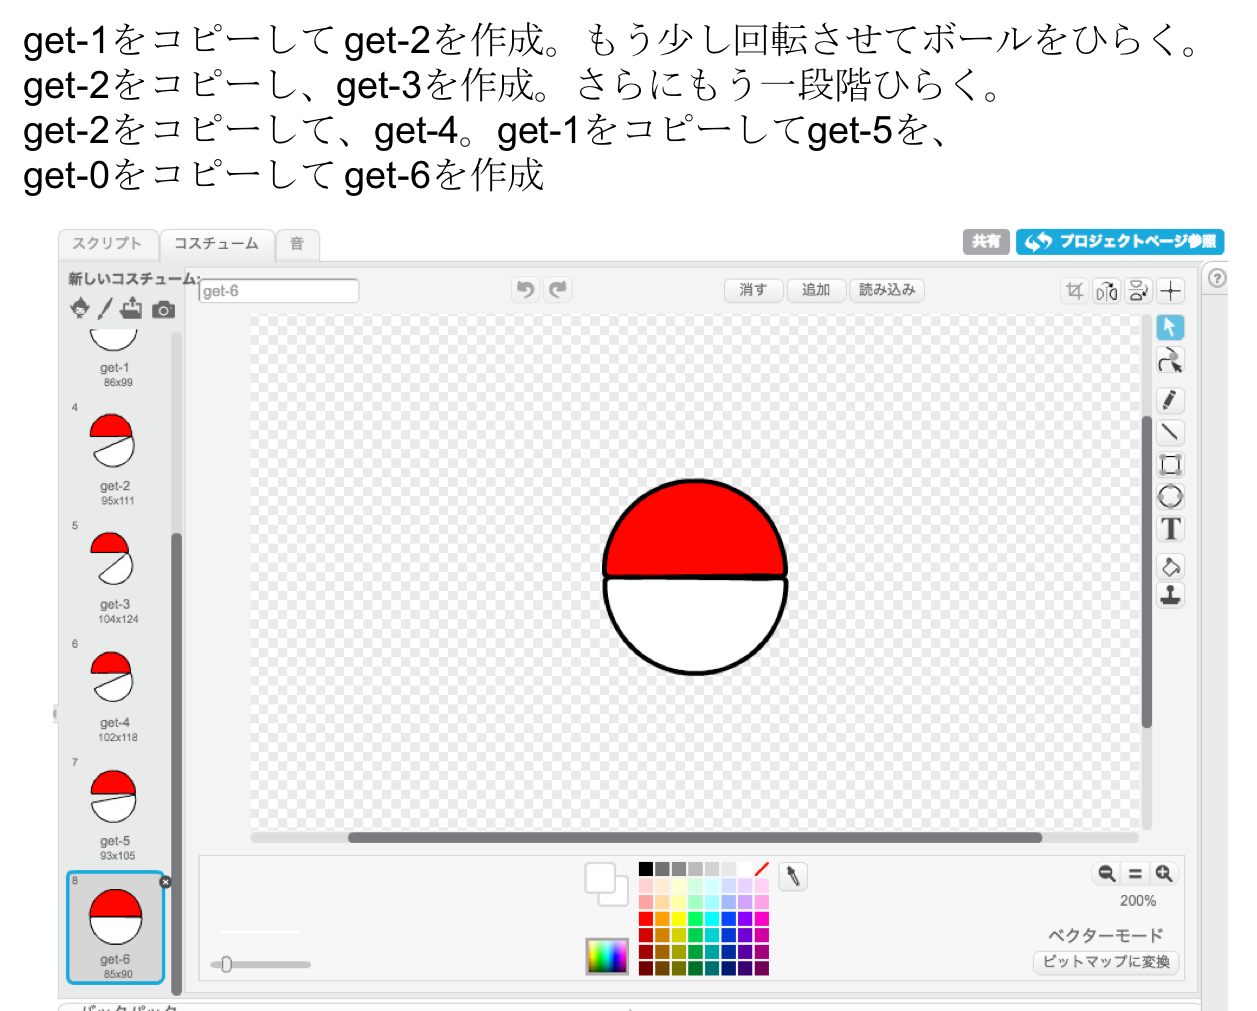Click ビットマップに変換 button

pos(1106,962)
